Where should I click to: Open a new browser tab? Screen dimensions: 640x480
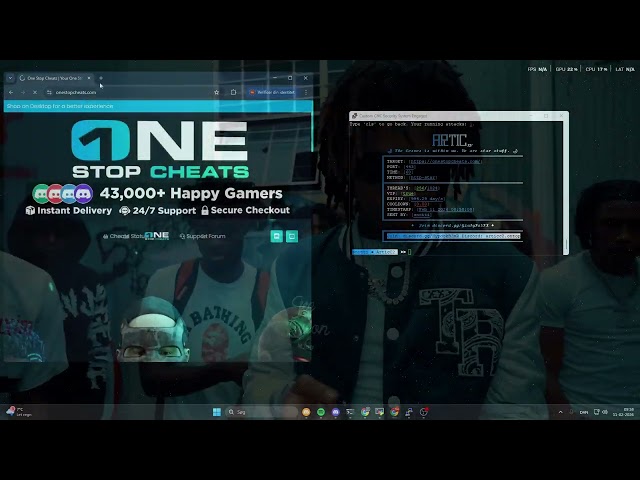pyautogui.click(x=101, y=78)
